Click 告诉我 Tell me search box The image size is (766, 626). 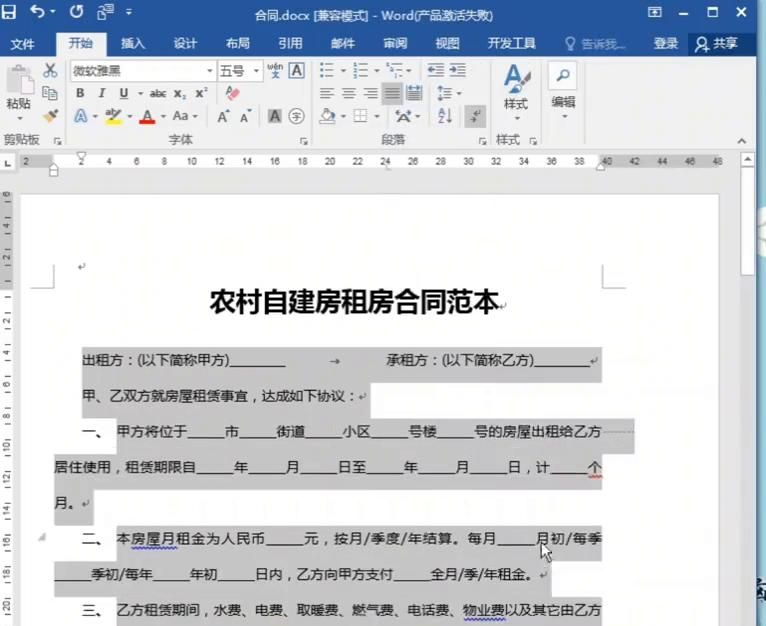pyautogui.click(x=596, y=44)
